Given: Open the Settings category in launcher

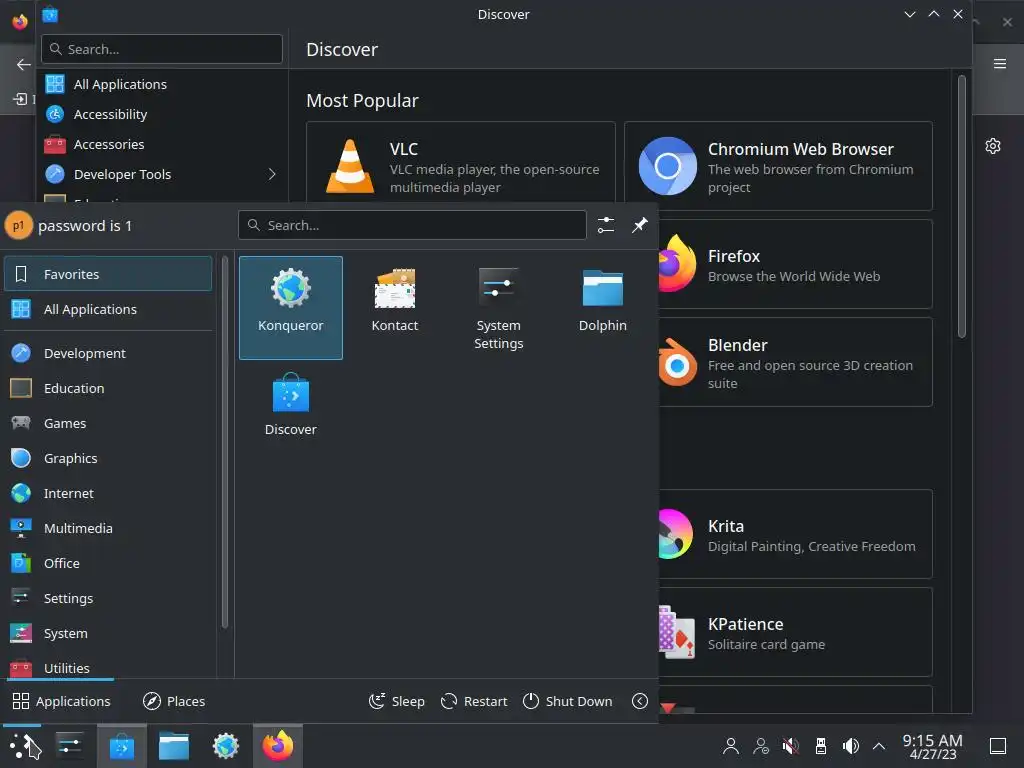Looking at the screenshot, I should (x=108, y=598).
